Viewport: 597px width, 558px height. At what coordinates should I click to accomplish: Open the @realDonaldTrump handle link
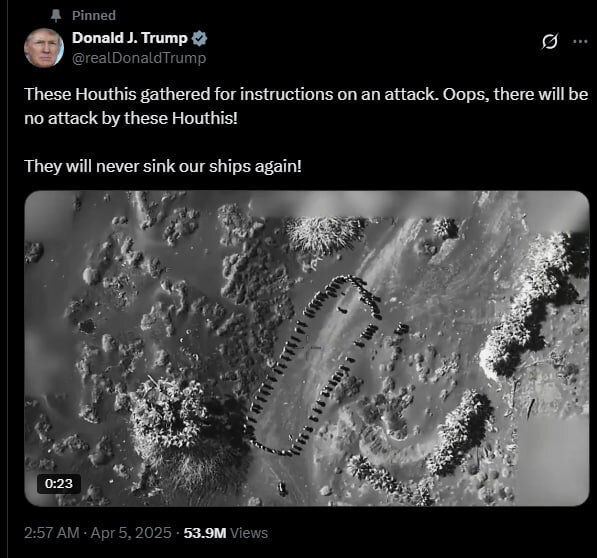click(x=139, y=58)
